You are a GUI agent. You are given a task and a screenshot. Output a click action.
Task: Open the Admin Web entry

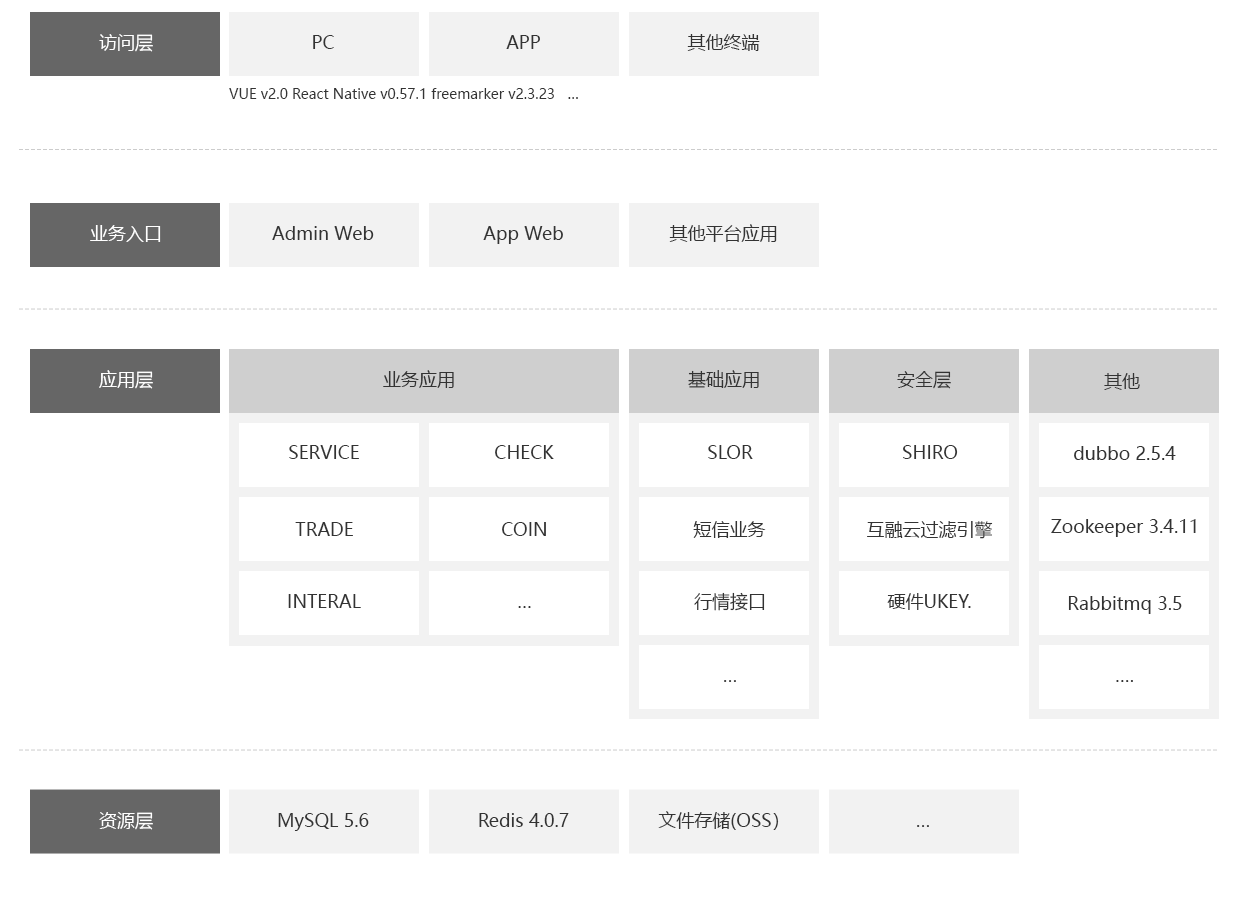(323, 234)
